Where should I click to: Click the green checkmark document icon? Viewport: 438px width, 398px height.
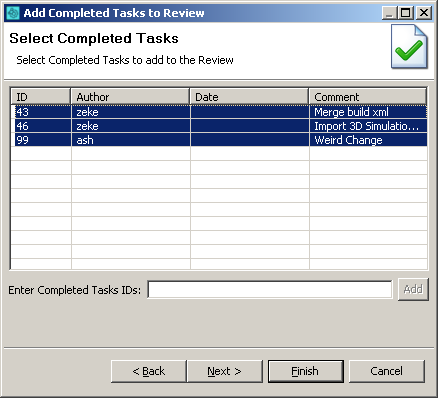[409, 46]
